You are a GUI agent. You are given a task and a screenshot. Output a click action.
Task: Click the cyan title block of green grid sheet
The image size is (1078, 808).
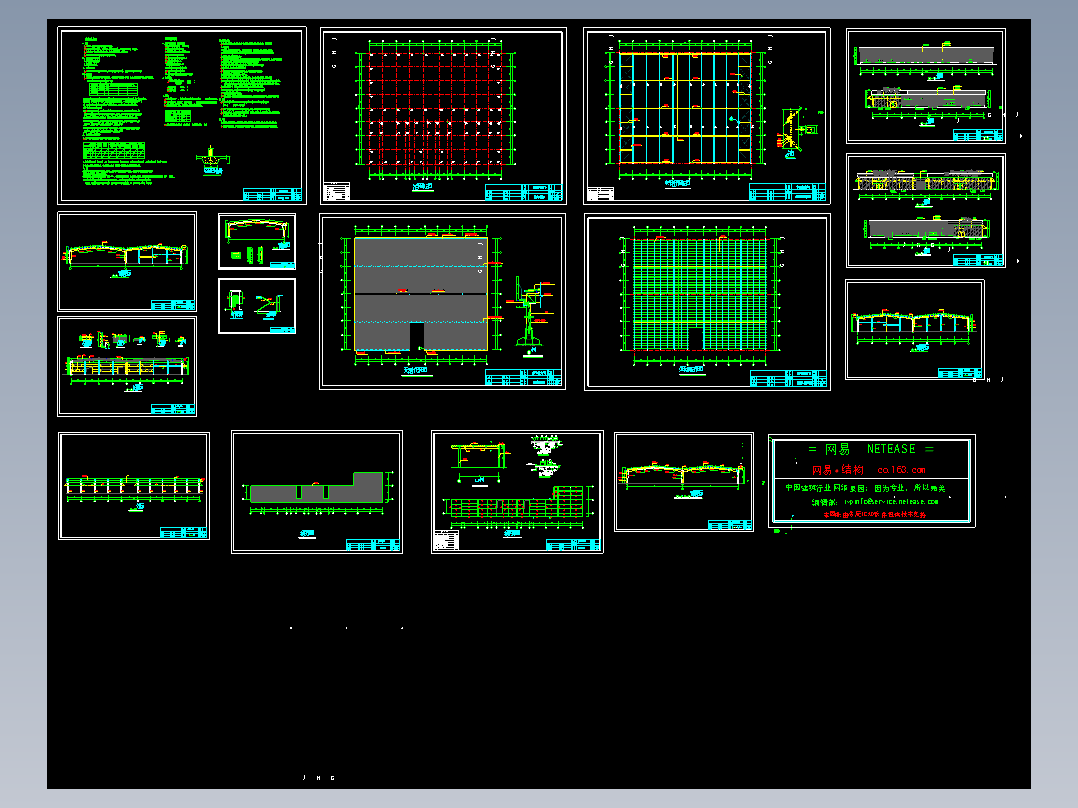point(788,378)
